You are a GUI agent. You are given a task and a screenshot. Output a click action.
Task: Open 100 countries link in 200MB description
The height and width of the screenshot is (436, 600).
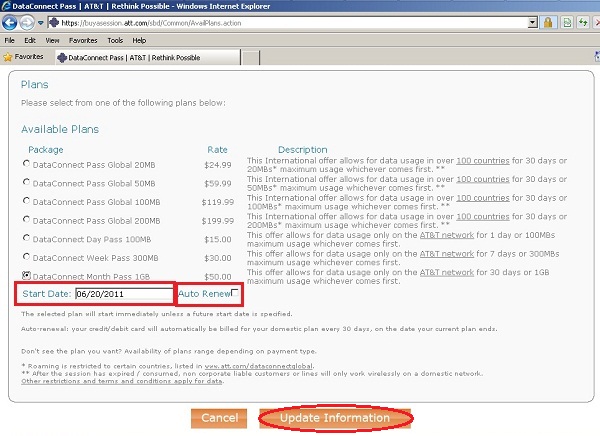pyautogui.click(x=483, y=217)
